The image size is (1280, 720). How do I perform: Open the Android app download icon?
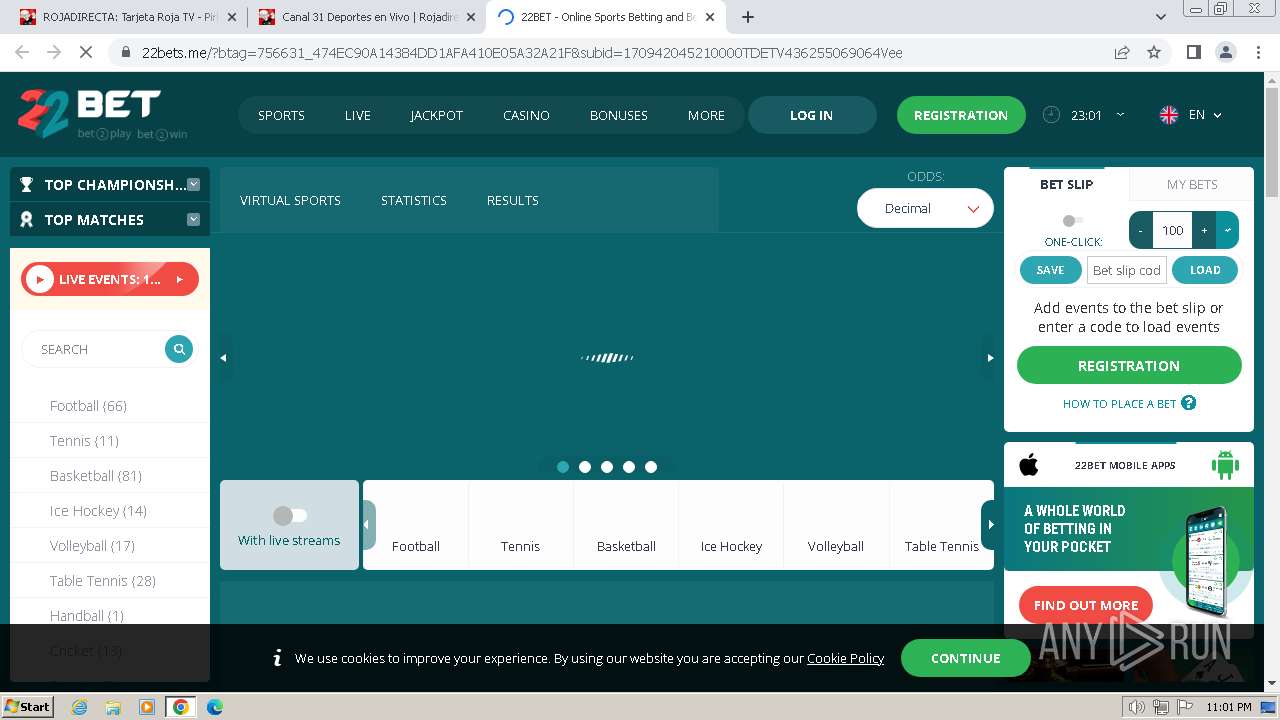(x=1225, y=465)
